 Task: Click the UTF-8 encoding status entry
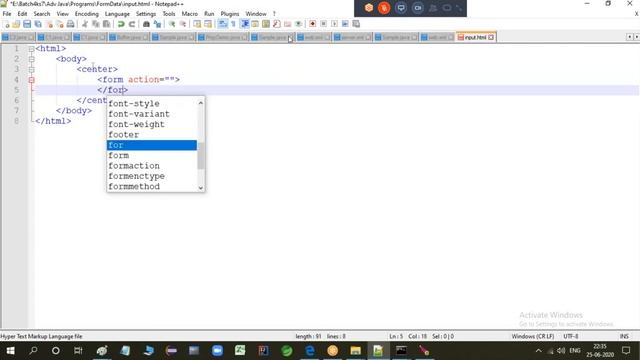571,337
